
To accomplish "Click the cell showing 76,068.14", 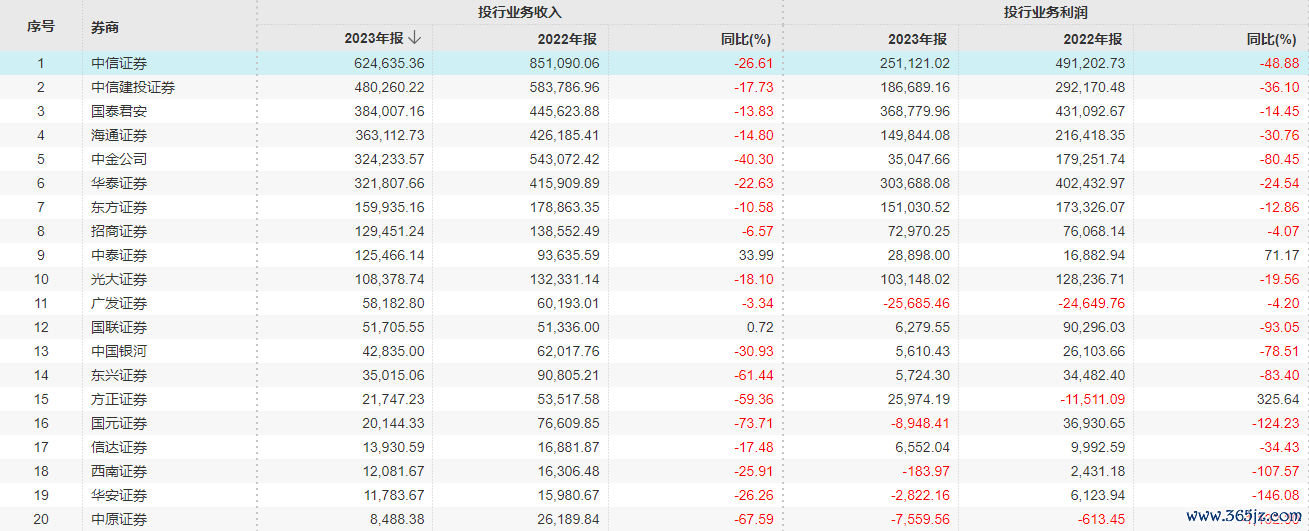I will (x=1094, y=231).
